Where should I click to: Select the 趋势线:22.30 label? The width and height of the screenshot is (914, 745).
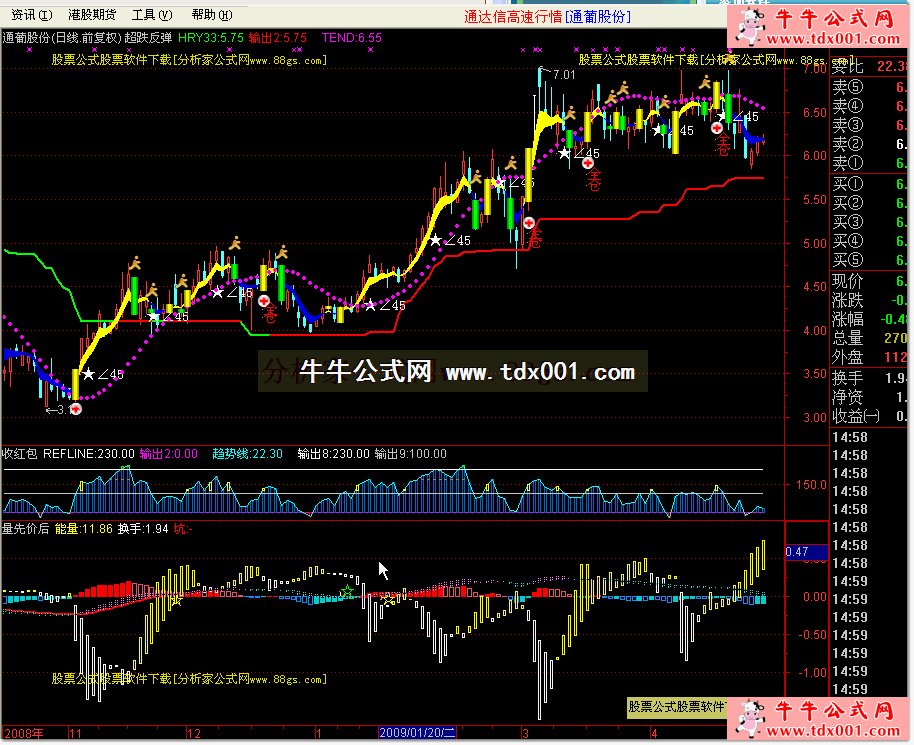247,454
